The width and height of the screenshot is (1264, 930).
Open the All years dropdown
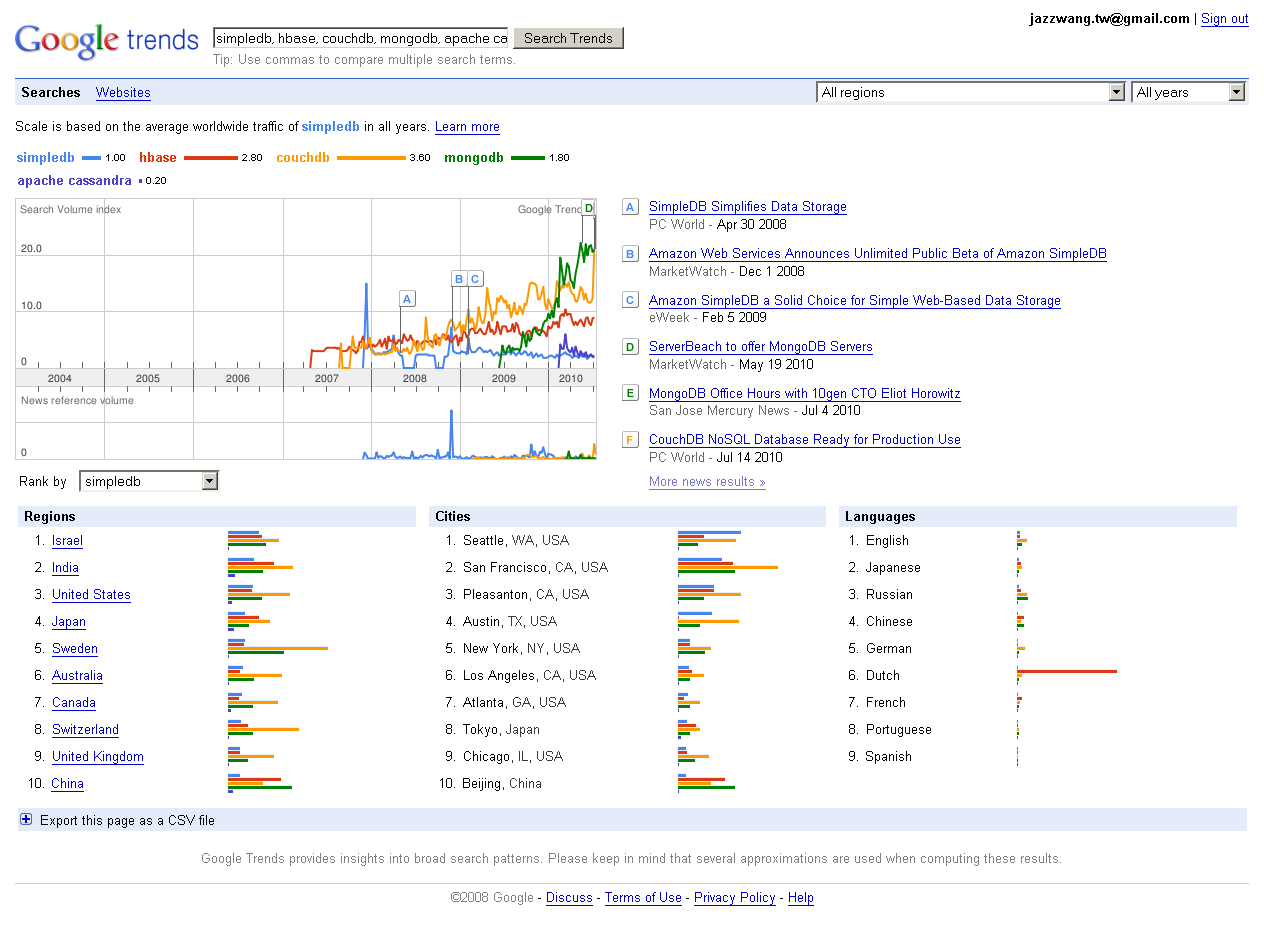pyautogui.click(x=1188, y=92)
